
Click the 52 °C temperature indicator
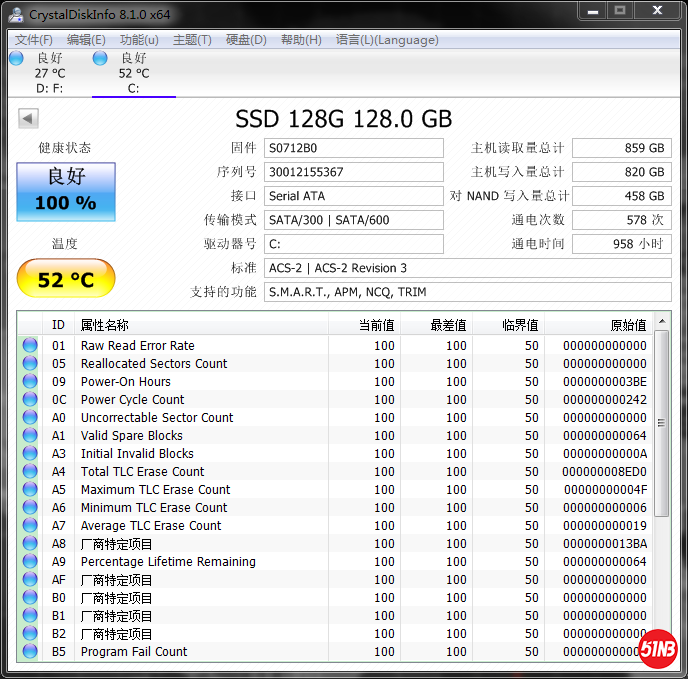click(66, 279)
